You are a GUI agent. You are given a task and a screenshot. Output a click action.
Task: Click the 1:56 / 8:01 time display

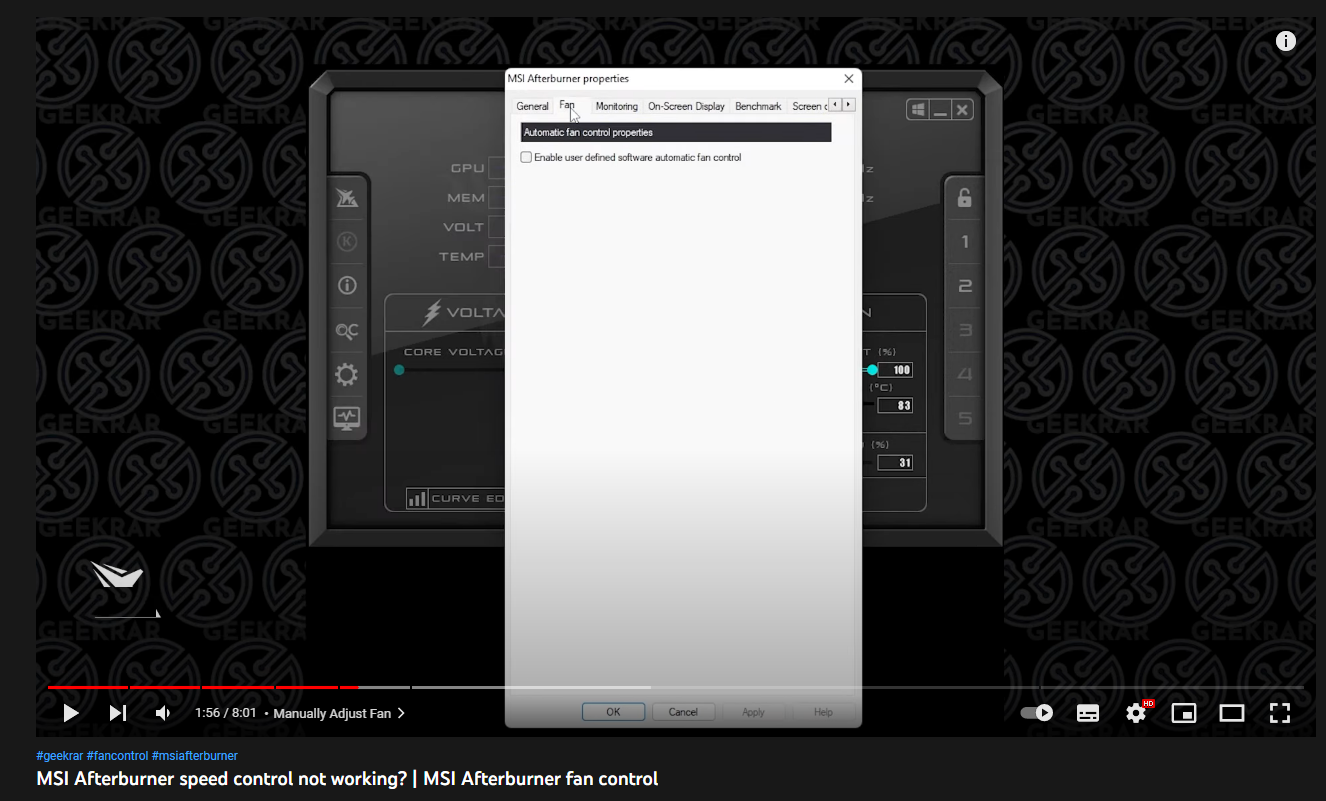coord(226,714)
